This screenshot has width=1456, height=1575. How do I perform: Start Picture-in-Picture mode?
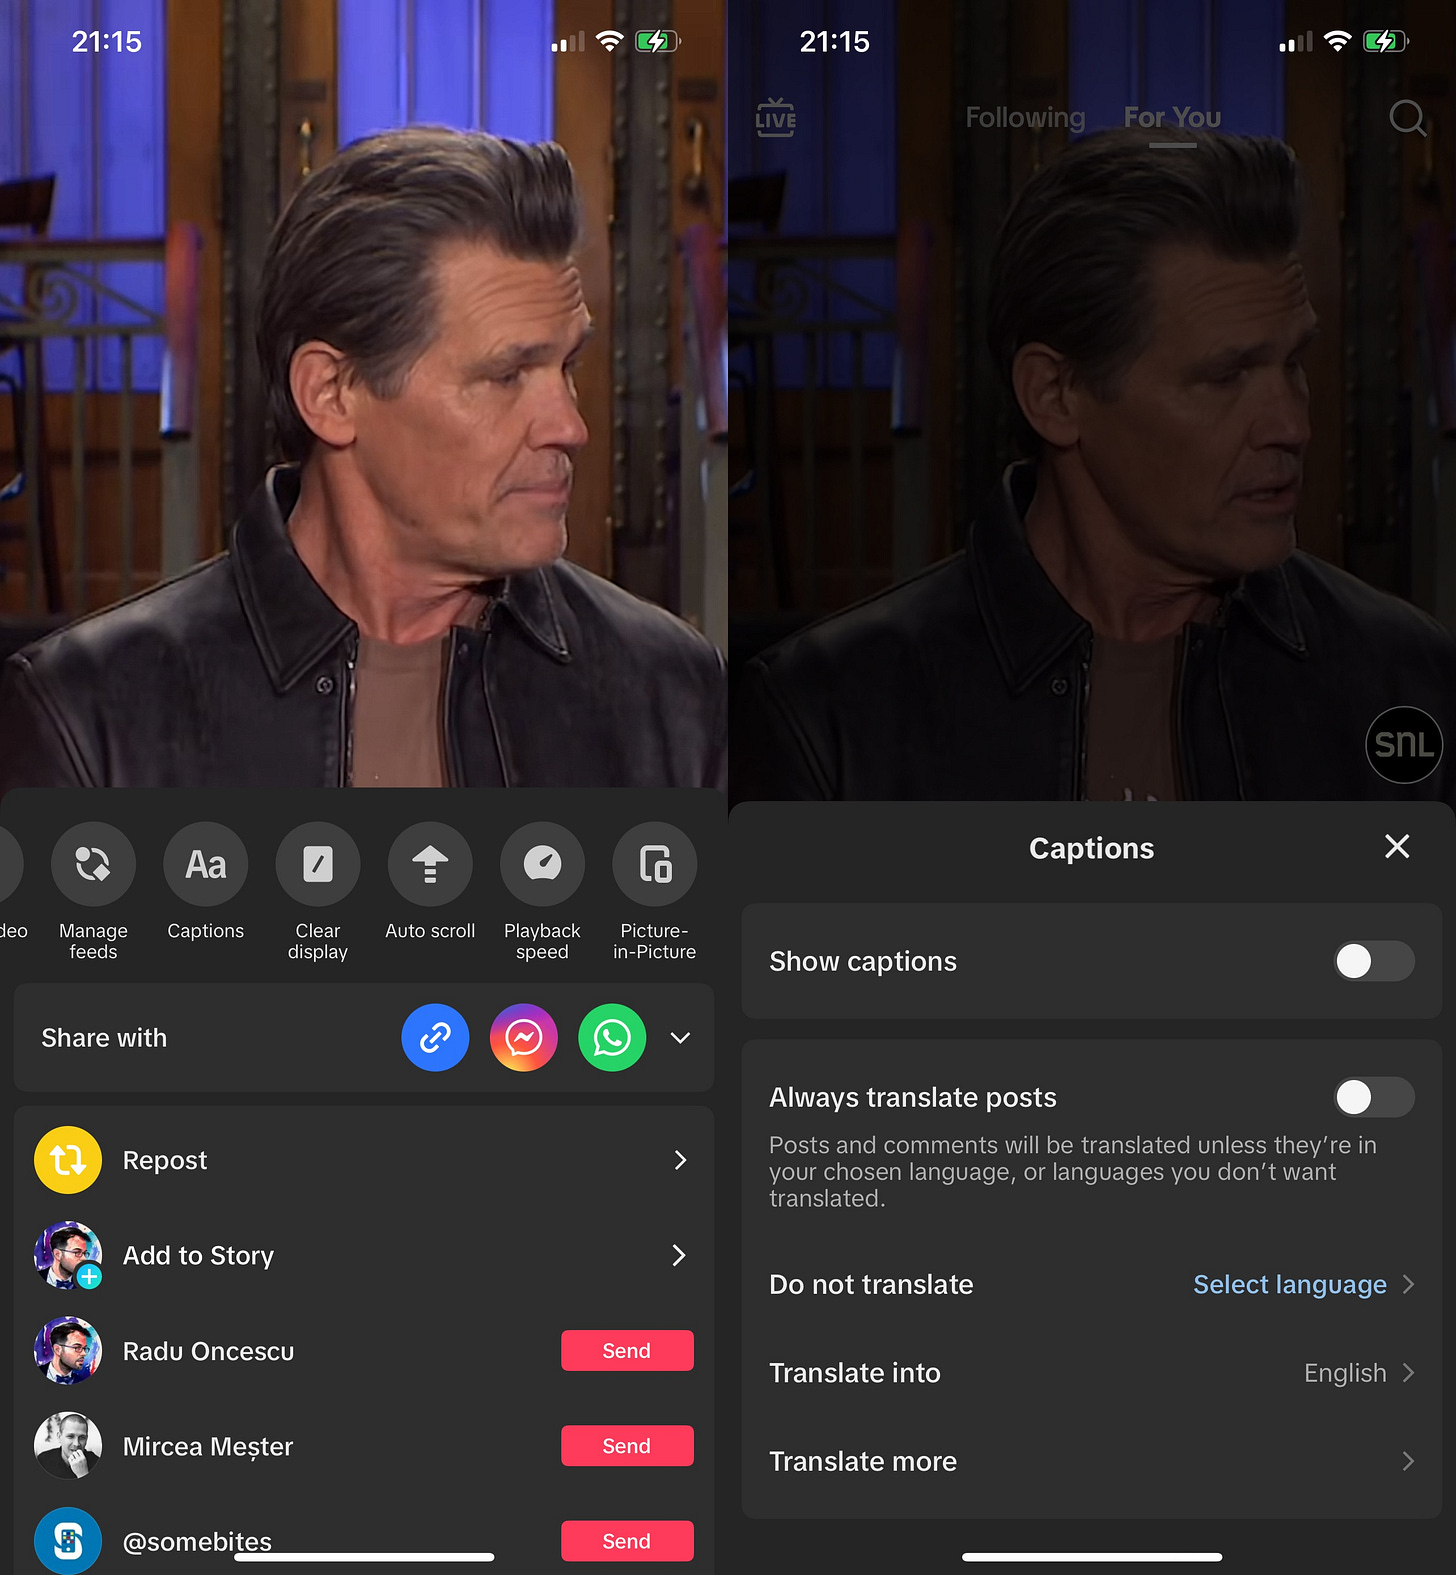[x=655, y=864]
